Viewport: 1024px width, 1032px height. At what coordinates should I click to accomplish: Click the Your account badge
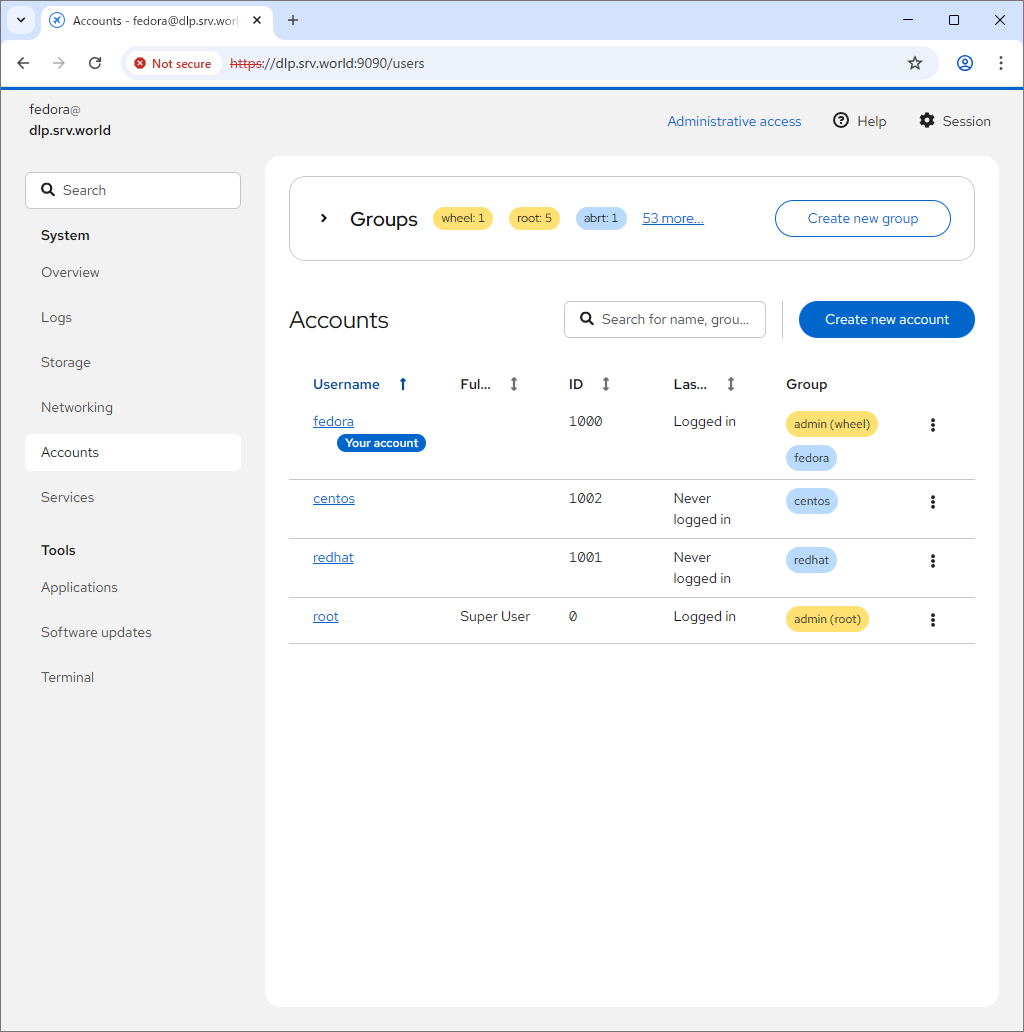tap(382, 443)
